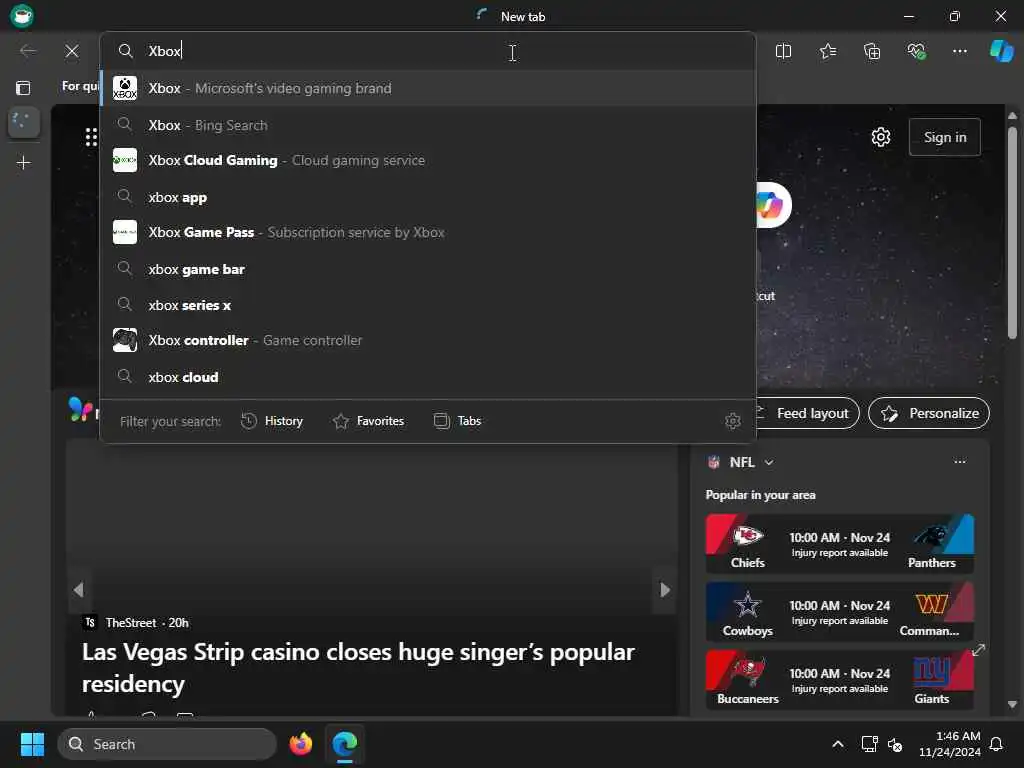
Task: Show hidden system tray icons chevron
Action: (x=837, y=744)
